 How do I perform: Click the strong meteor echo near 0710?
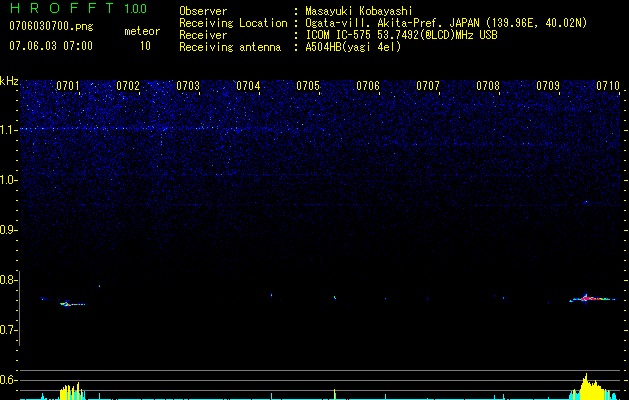592,298
